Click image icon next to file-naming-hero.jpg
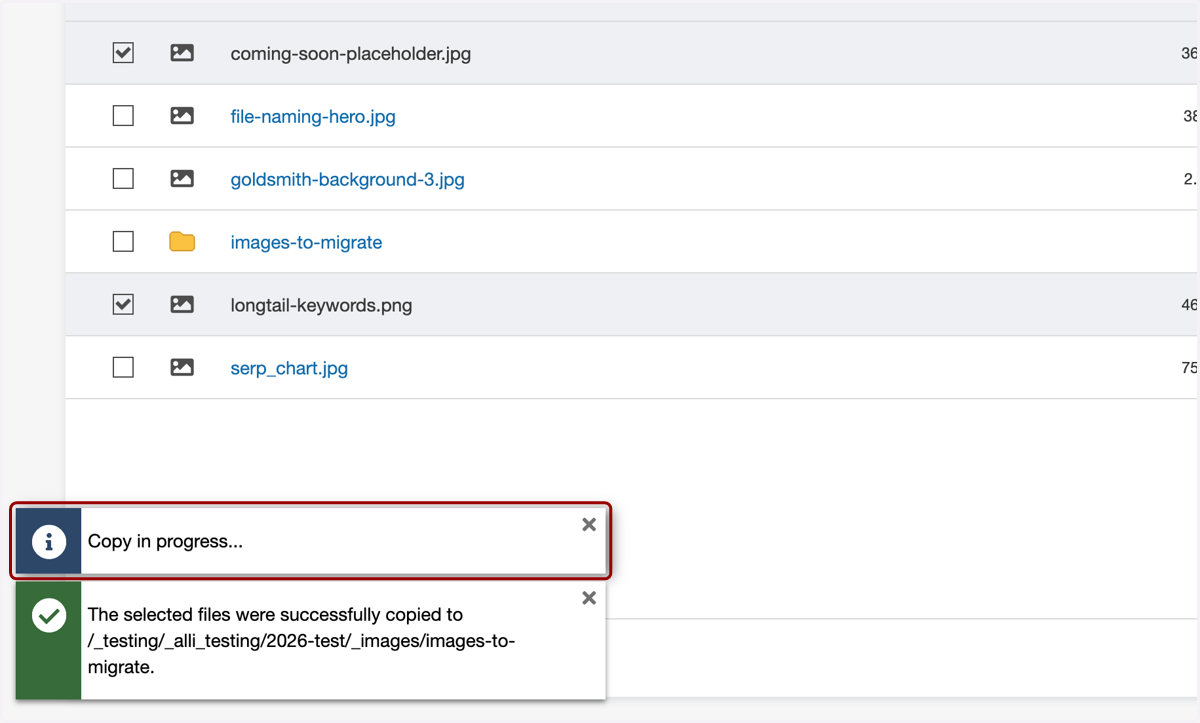Viewport: 1200px width, 723px height. point(182,116)
